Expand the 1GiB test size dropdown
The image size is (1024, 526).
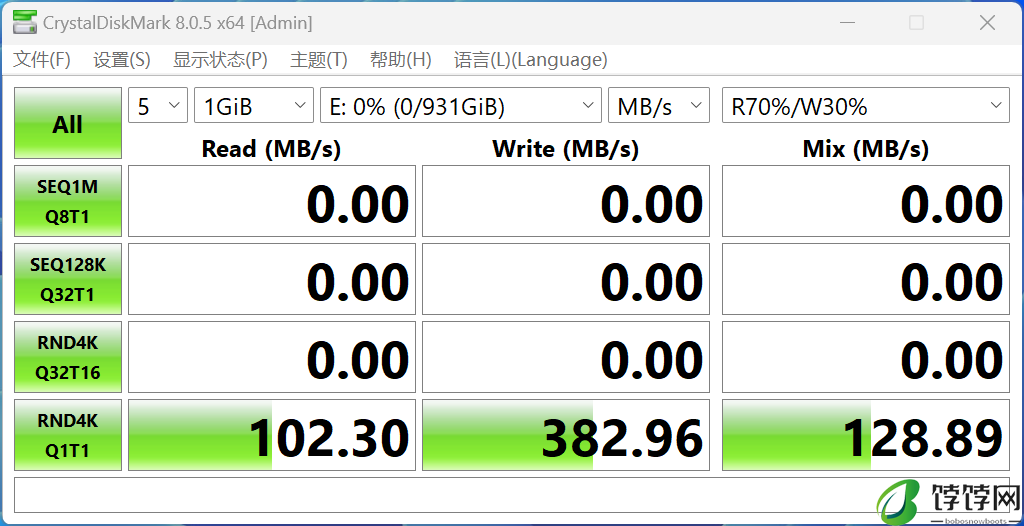(254, 105)
